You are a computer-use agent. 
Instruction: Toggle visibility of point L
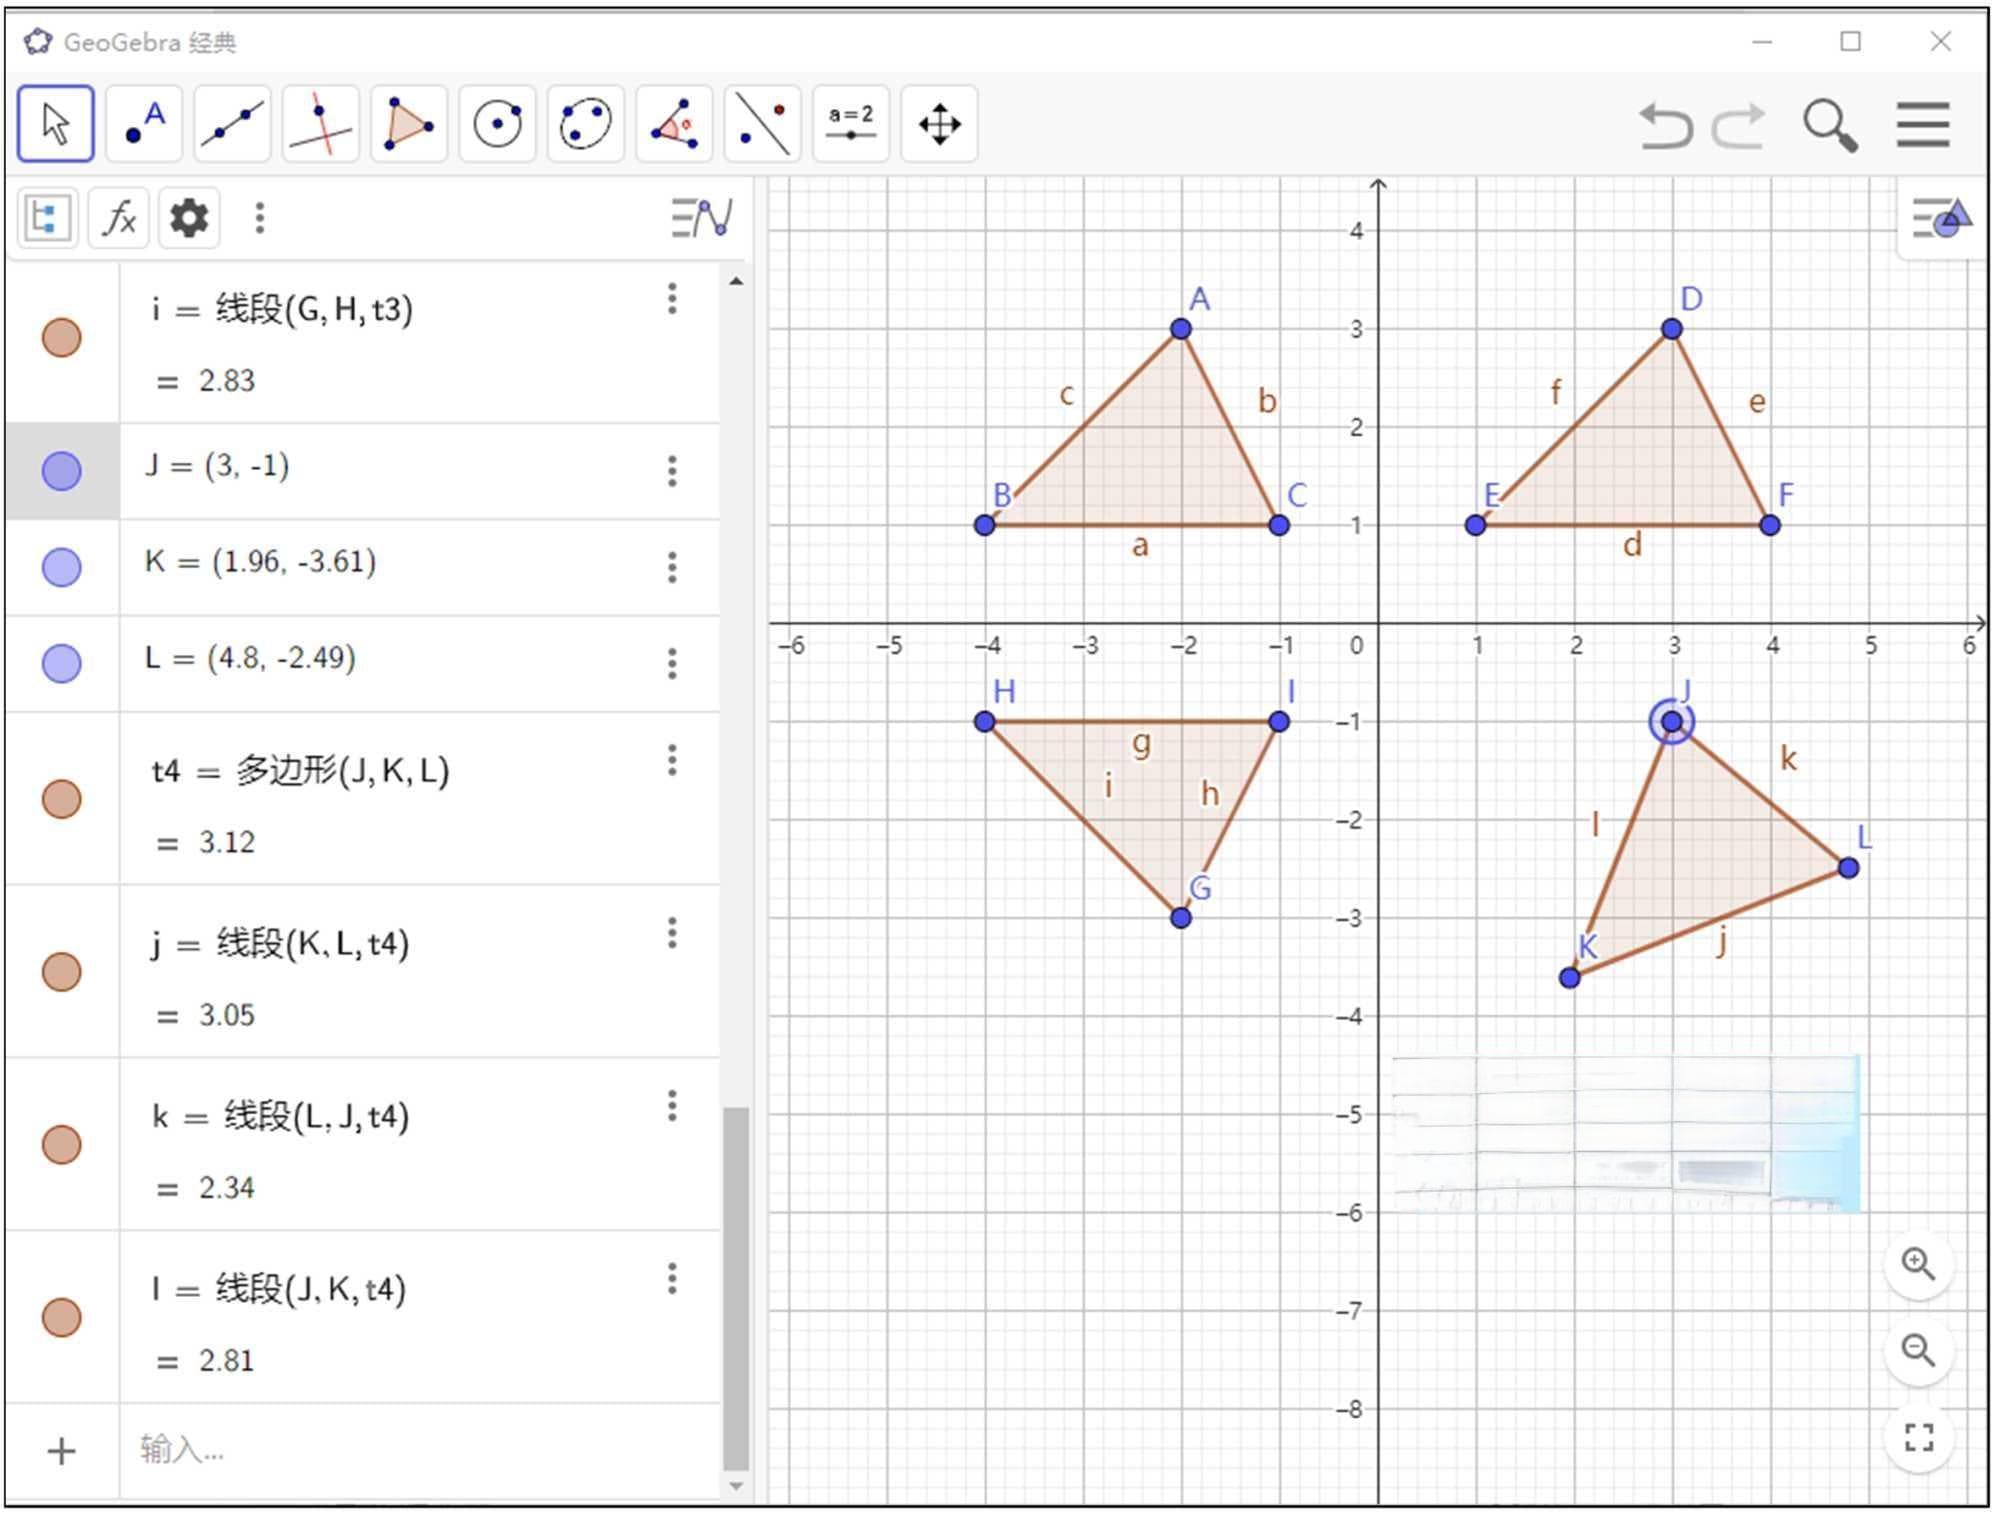[61, 663]
